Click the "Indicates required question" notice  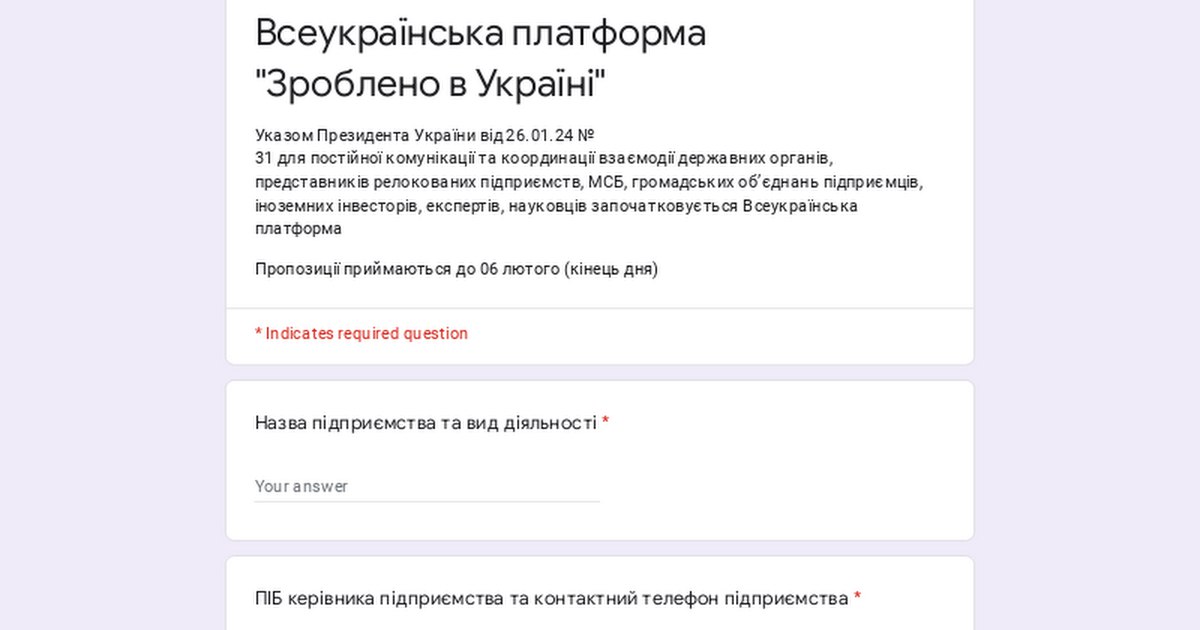coord(366,333)
